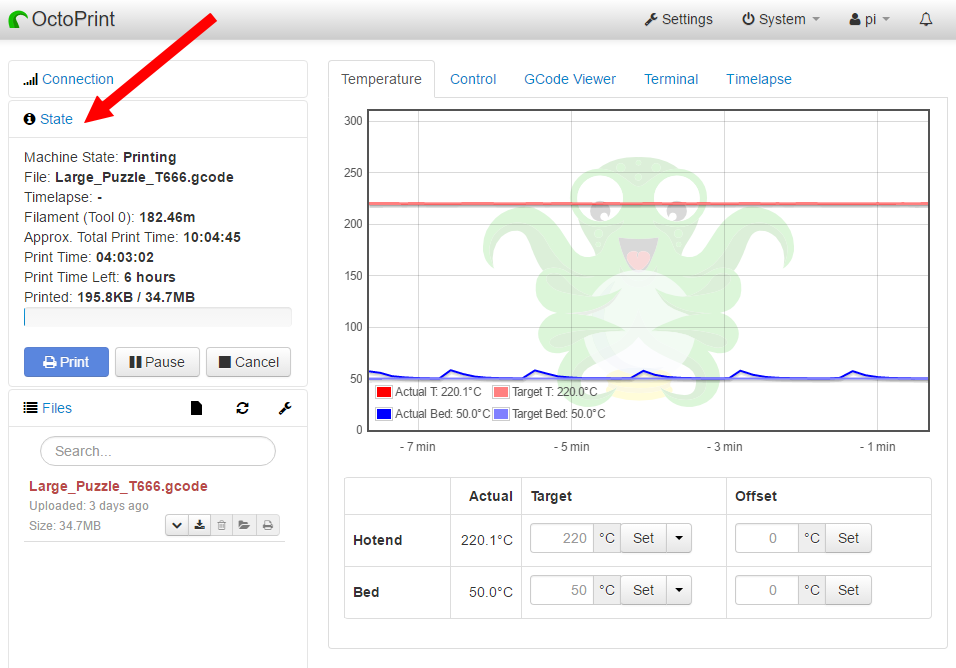Click the printer icon on the file row
Viewport: 956px width, 668px height.
268,525
